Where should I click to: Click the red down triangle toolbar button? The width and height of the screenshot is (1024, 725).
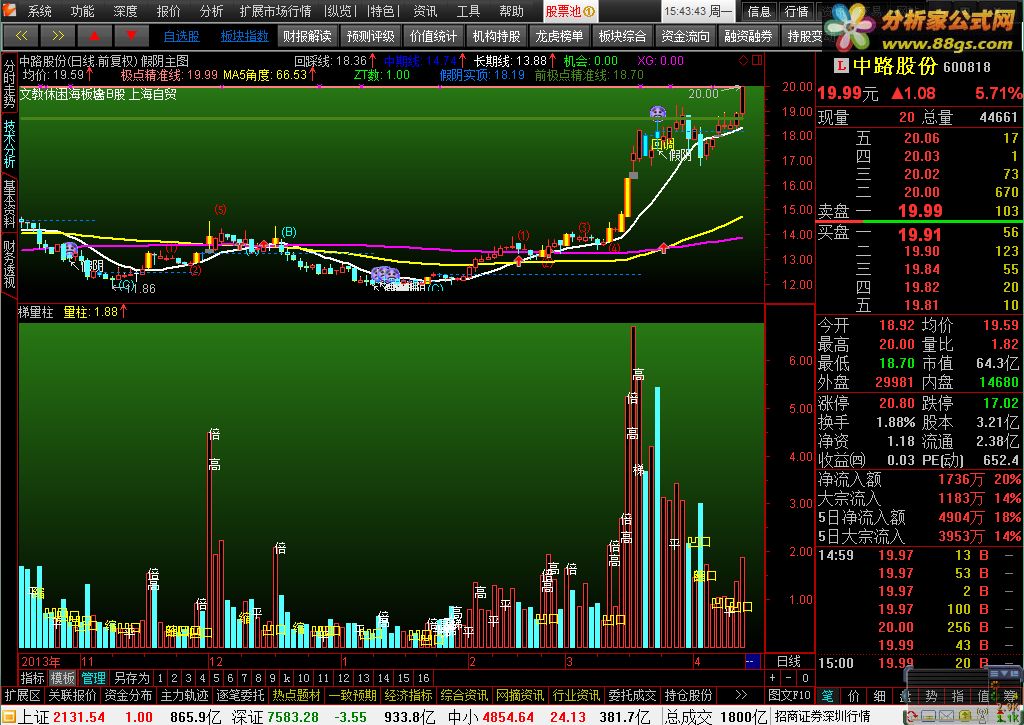click(131, 36)
